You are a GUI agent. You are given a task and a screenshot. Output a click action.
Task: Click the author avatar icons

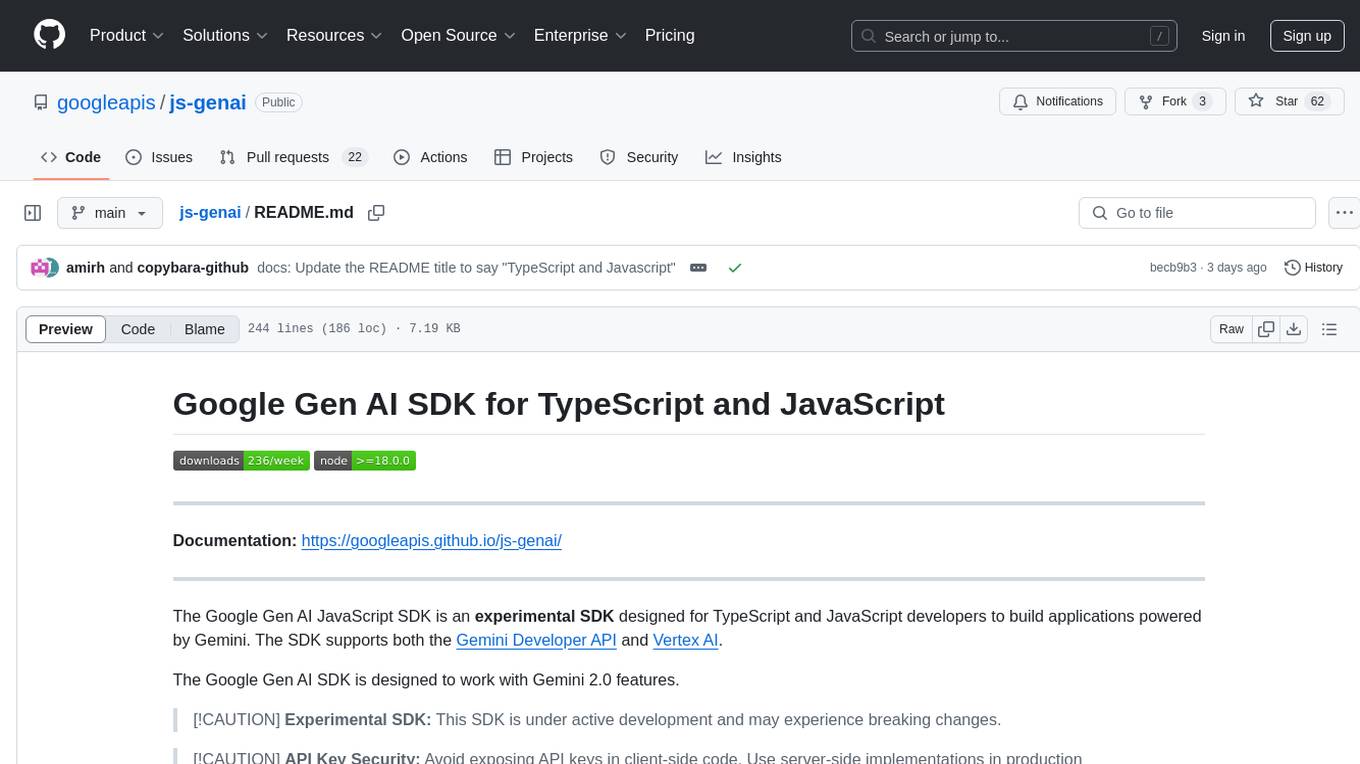45,267
